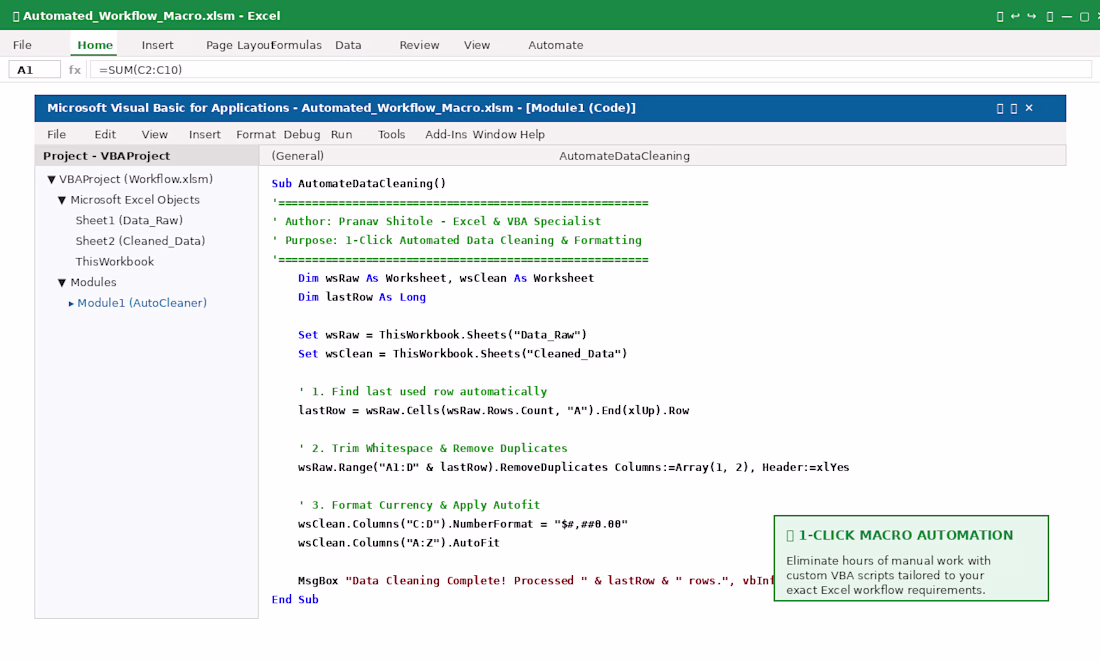
Task: Open the Tools menu
Action: [391, 134]
